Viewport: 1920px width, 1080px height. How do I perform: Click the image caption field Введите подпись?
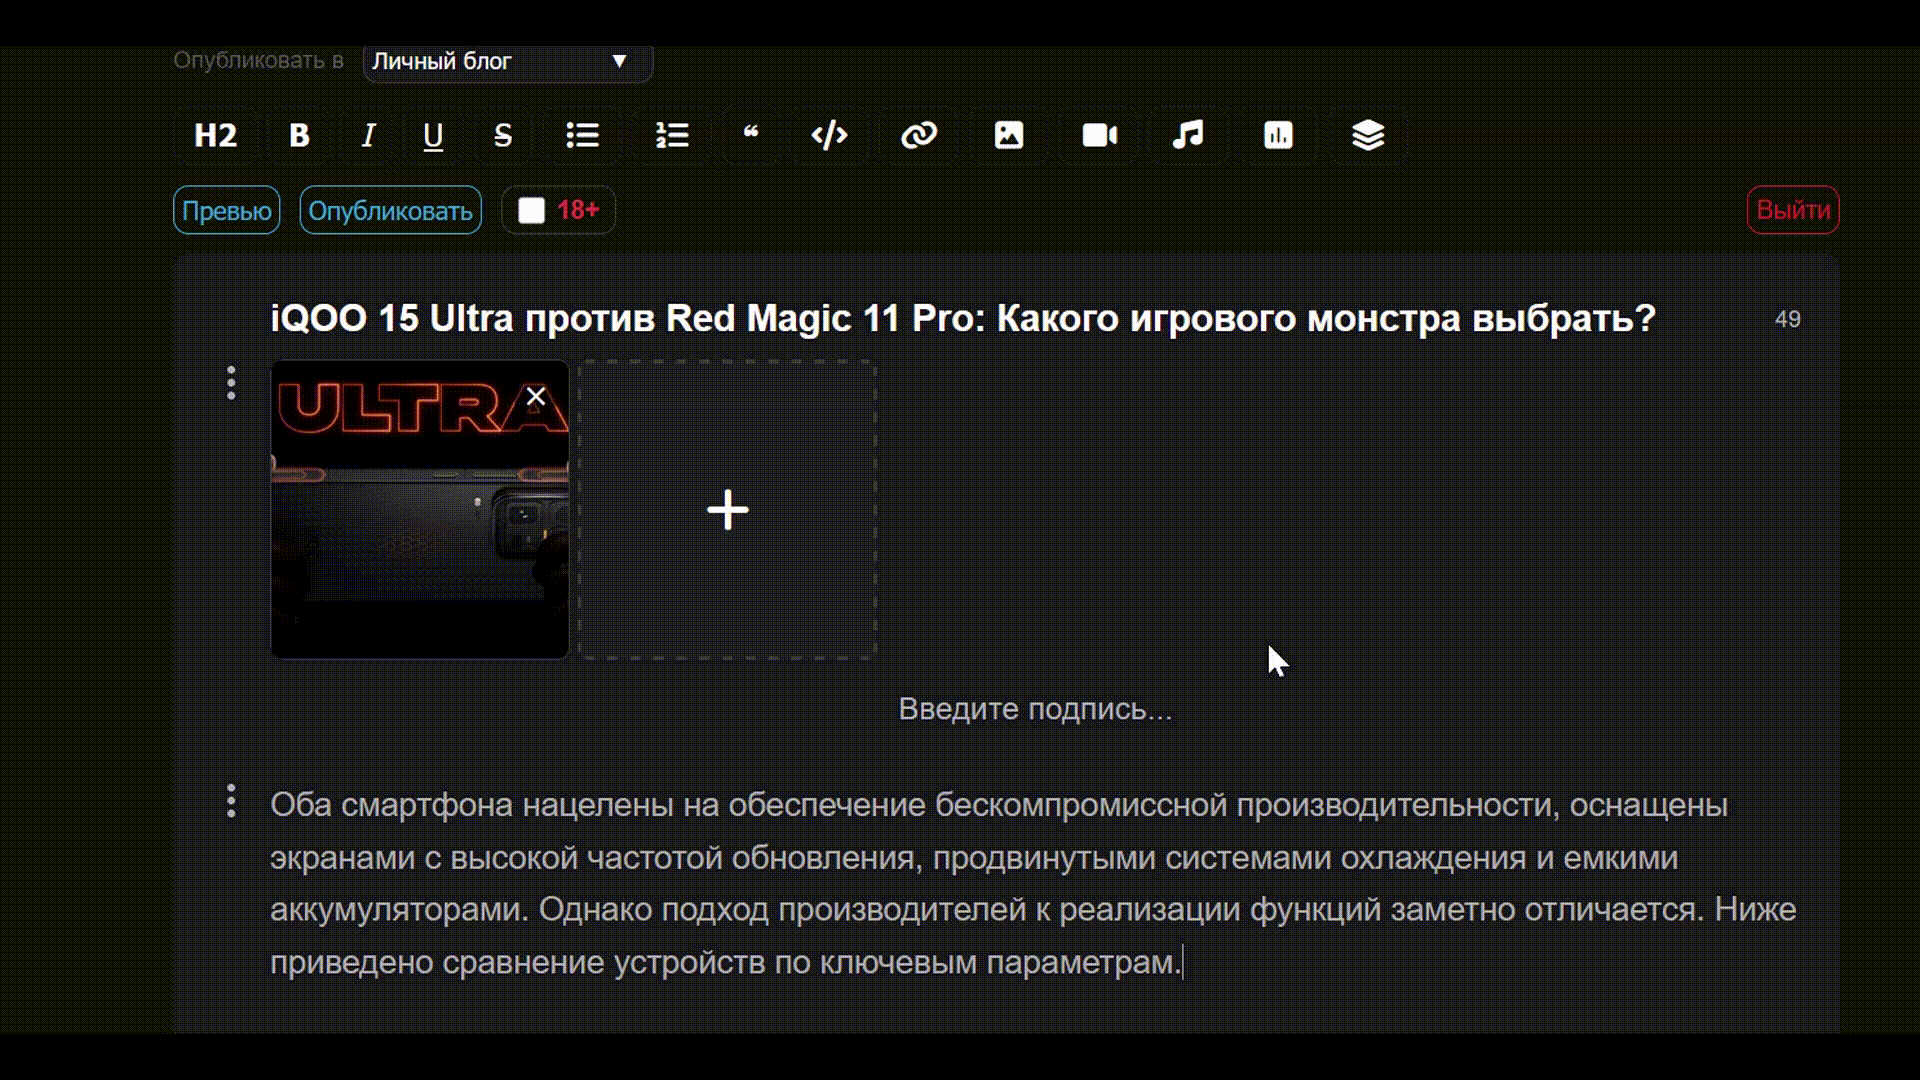coord(1034,709)
